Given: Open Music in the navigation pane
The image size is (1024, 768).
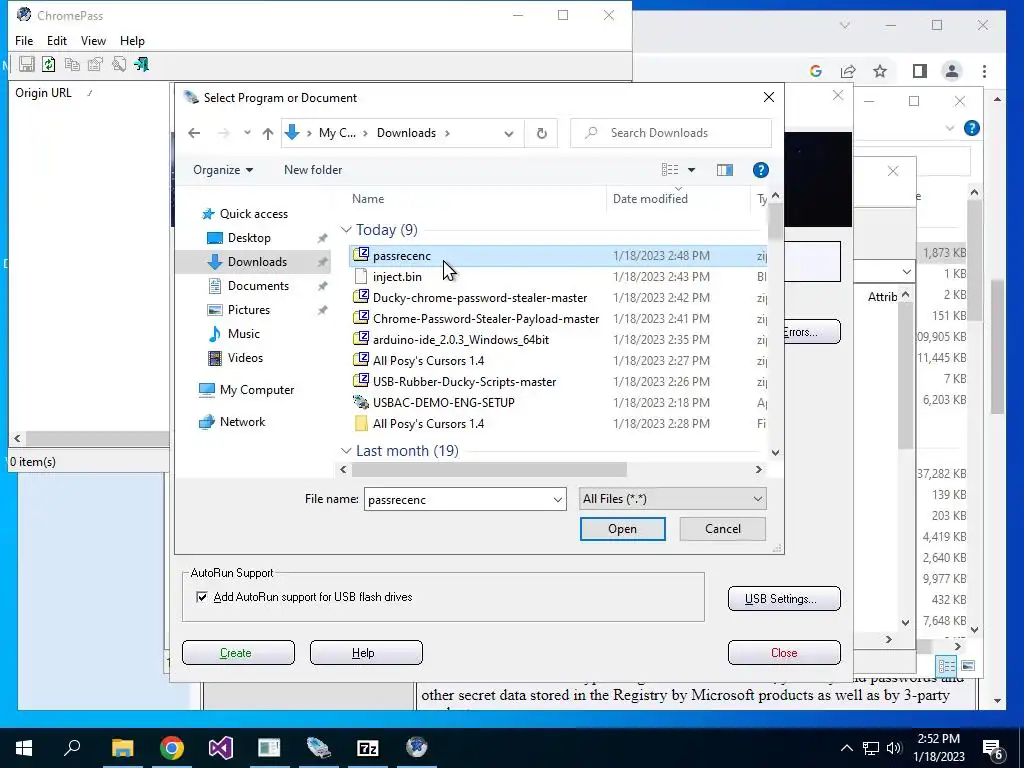Looking at the screenshot, I should point(244,334).
